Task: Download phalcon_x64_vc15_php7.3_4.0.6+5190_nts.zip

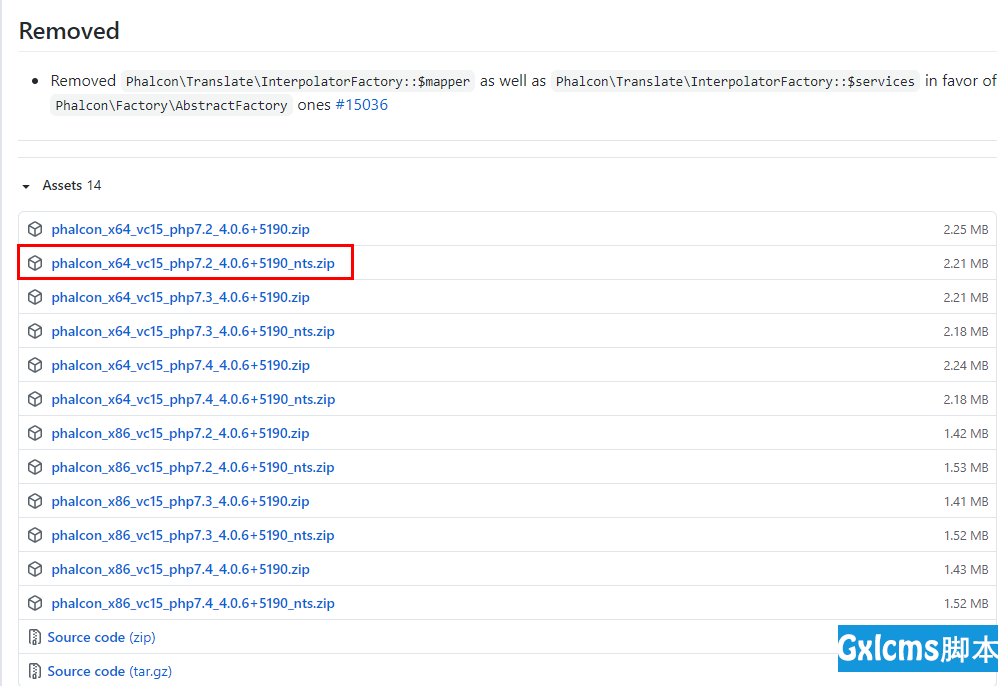Action: click(193, 331)
